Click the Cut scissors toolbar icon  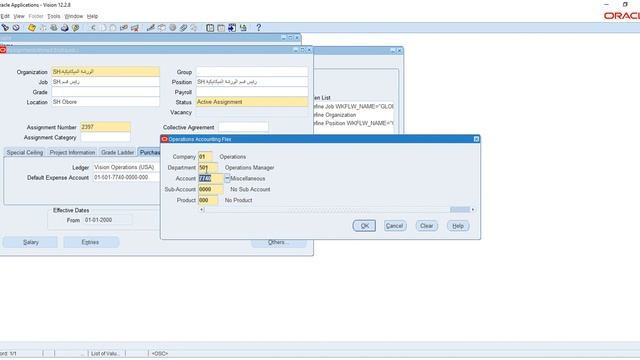93,28
